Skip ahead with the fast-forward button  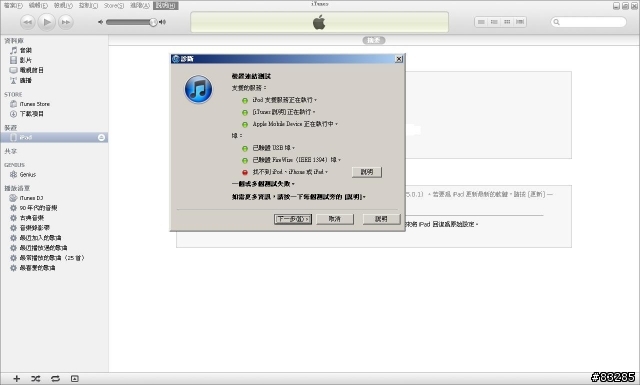click(x=66, y=22)
